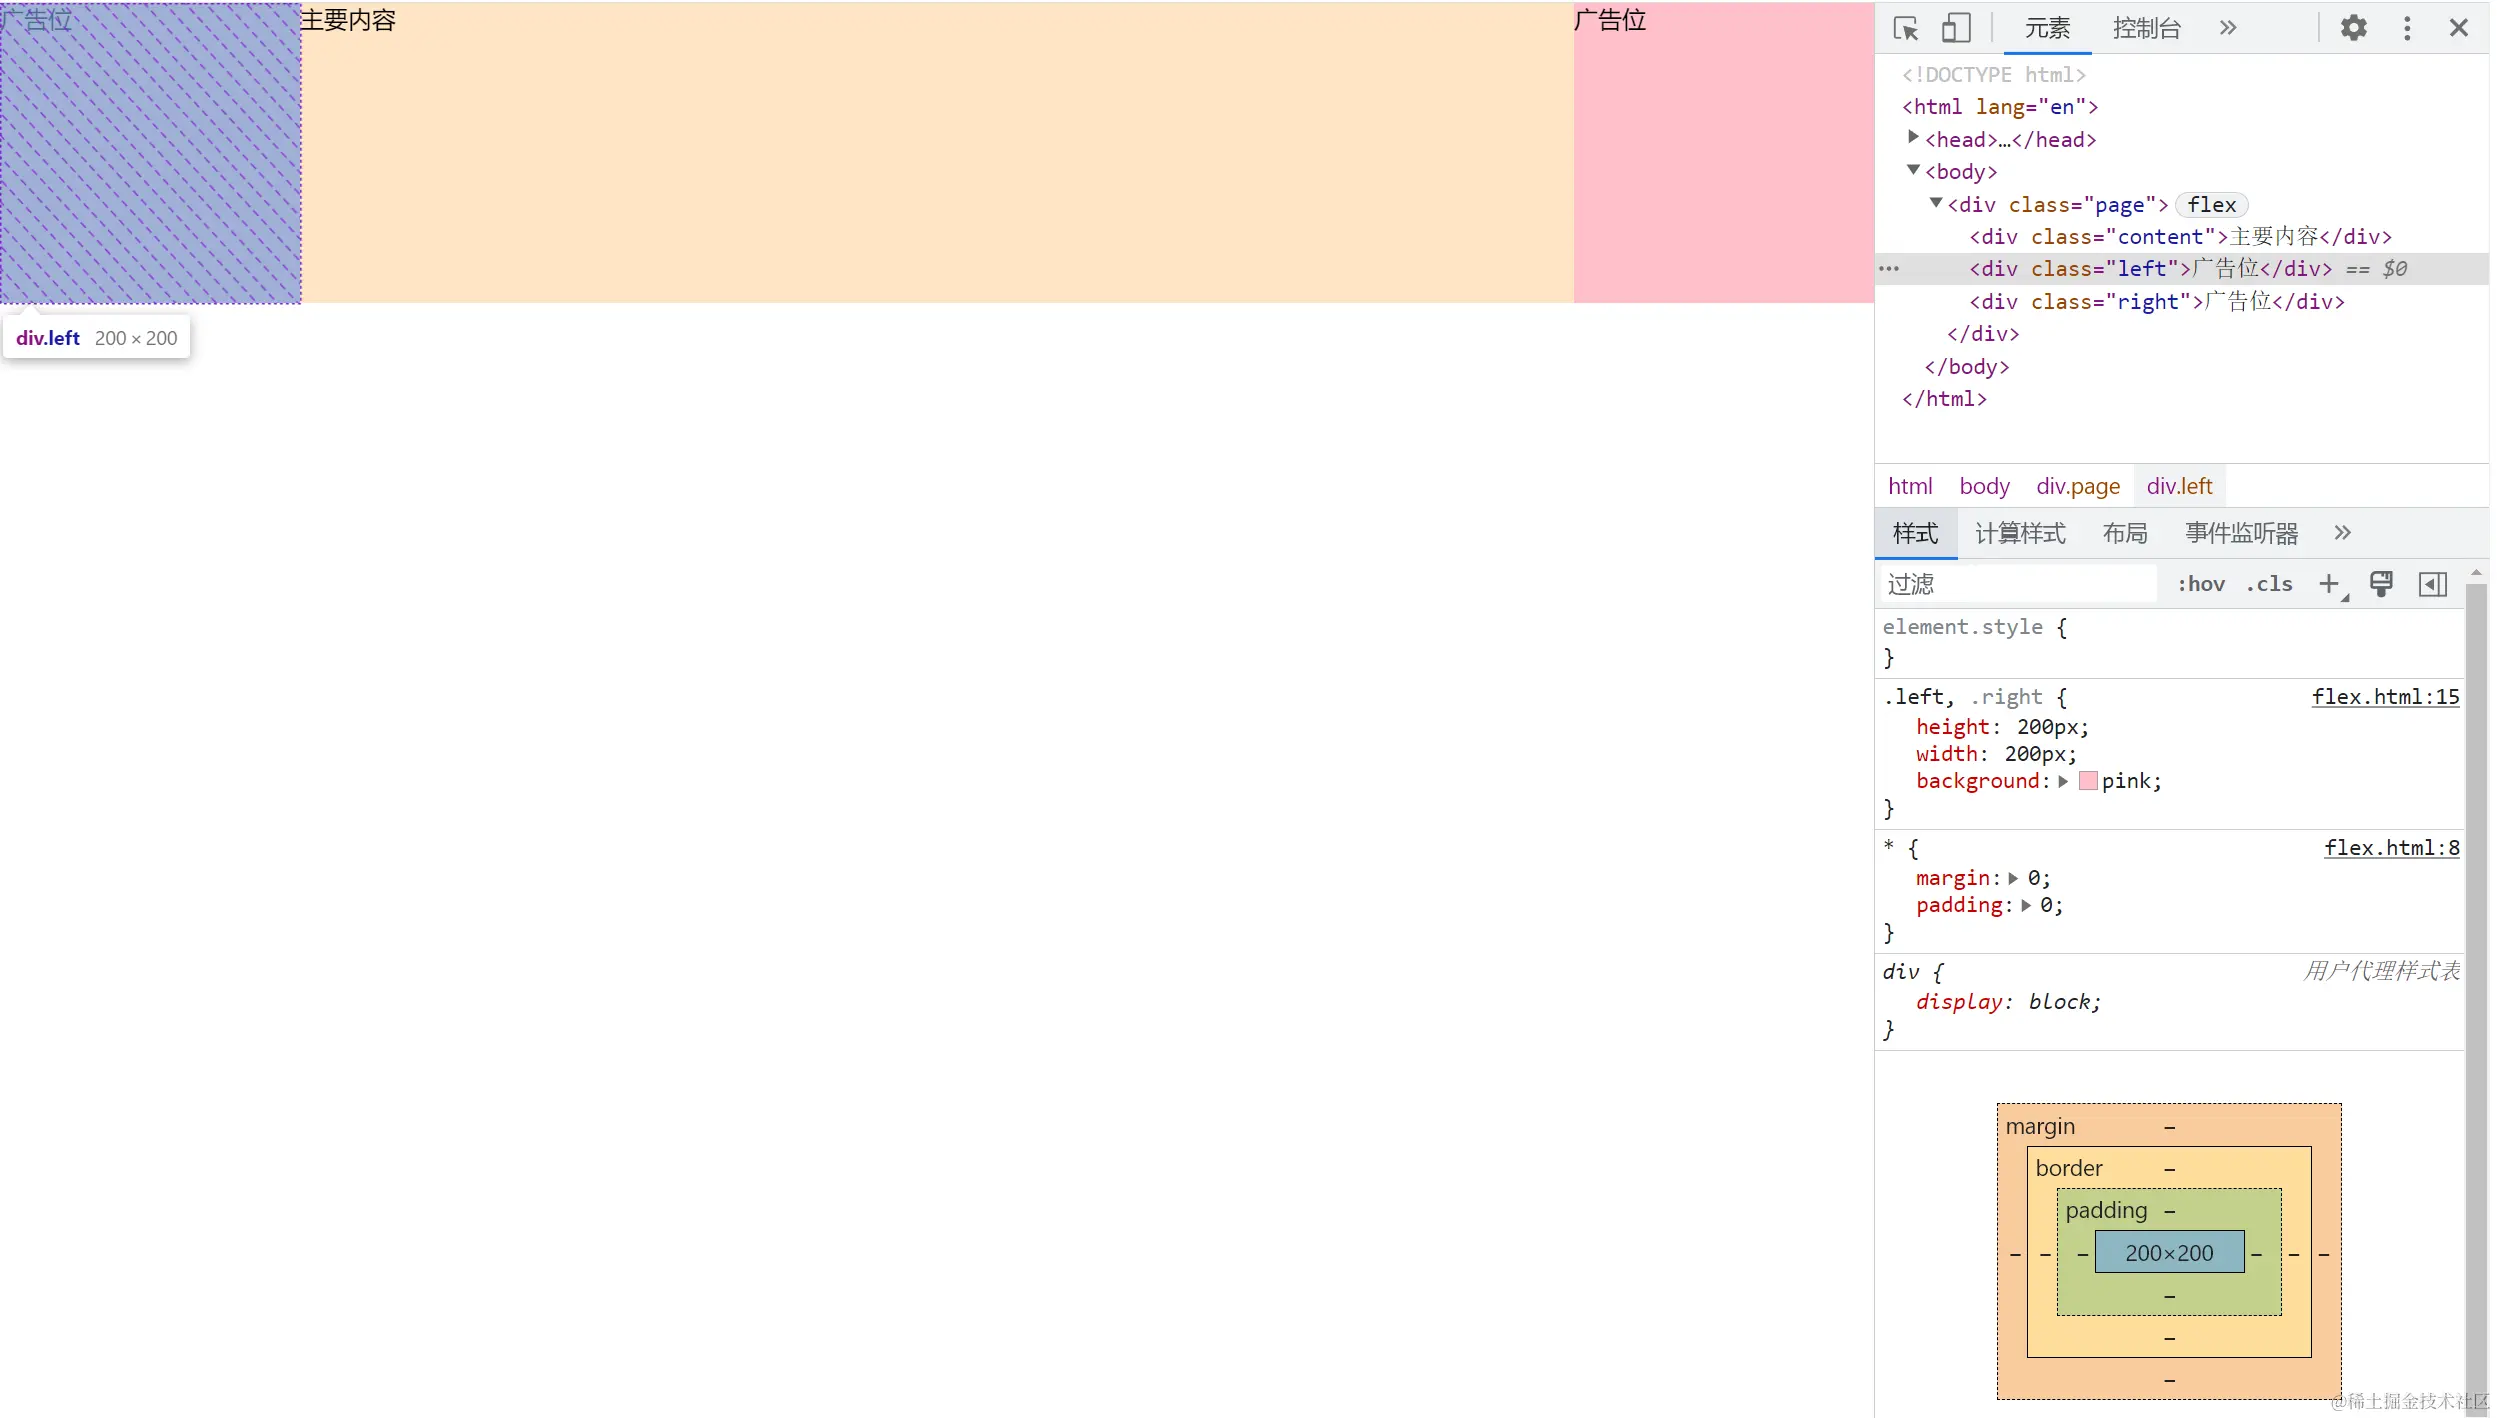Select div.page in the breadcrumb bar
Viewport: 2497px width, 1418px height.
2077,487
